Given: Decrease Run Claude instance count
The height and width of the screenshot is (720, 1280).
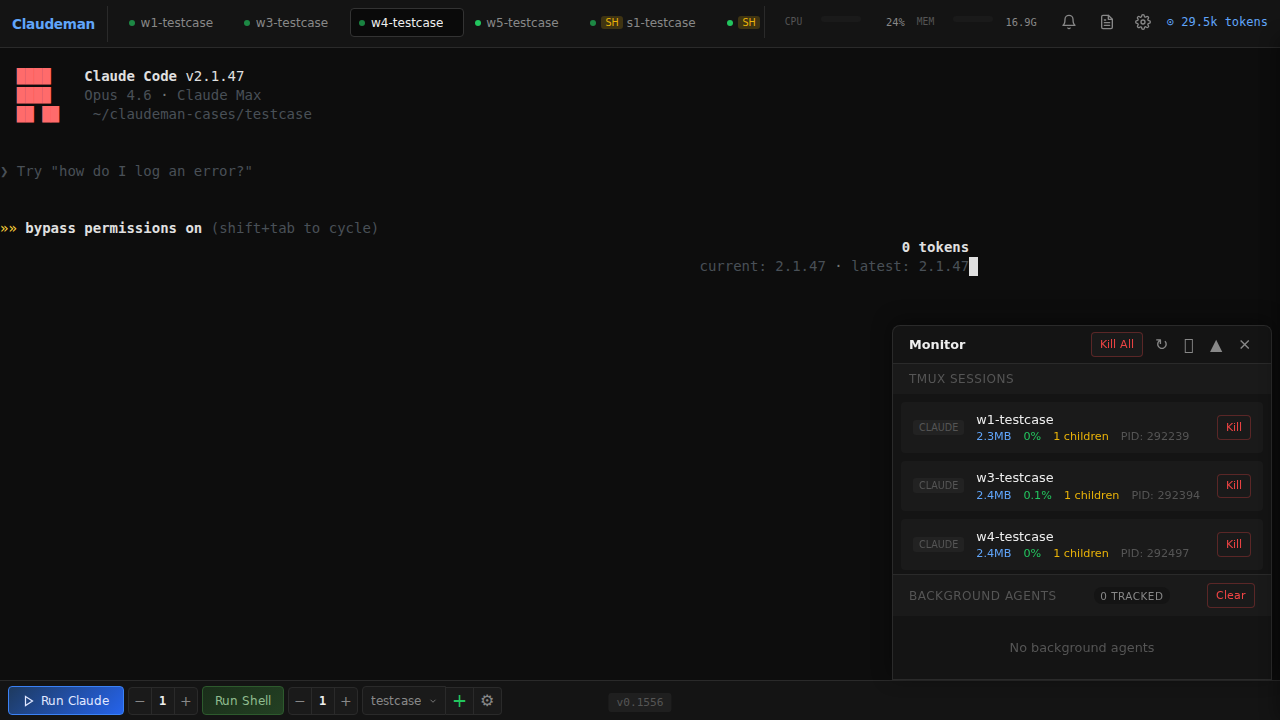Looking at the screenshot, I should [x=140, y=701].
